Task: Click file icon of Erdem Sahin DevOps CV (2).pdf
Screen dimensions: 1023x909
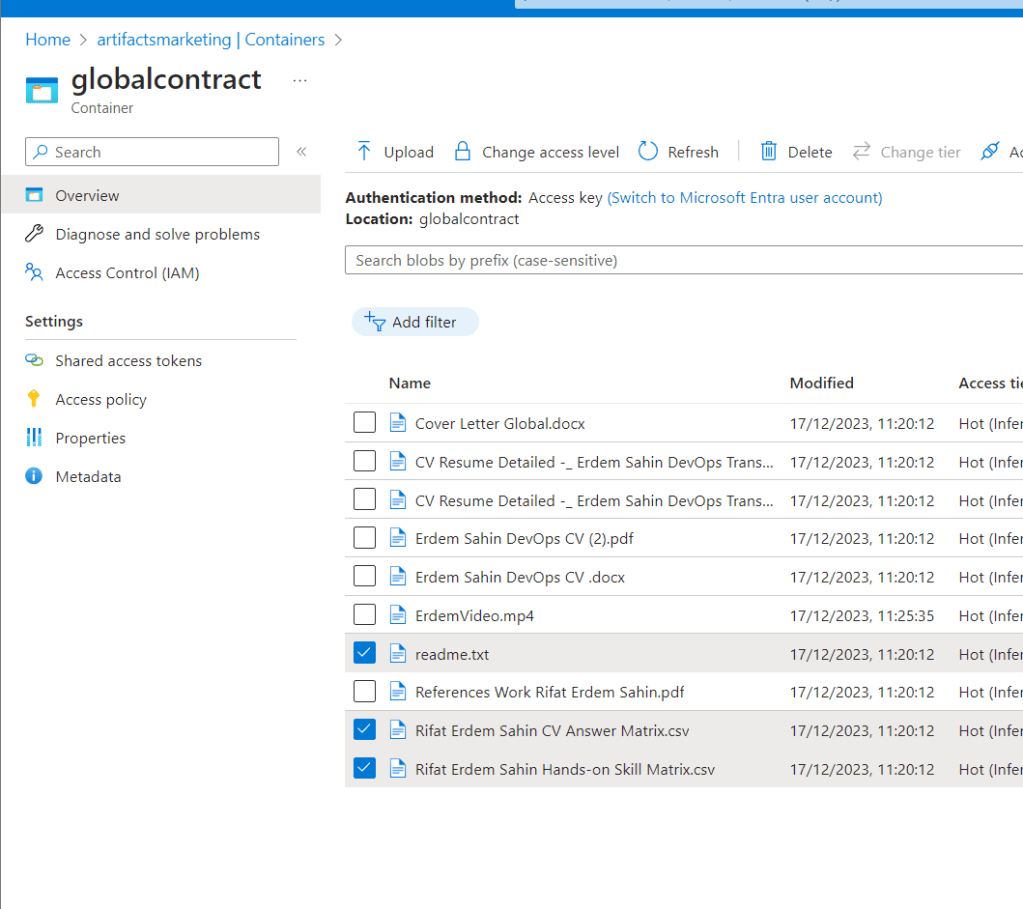Action: (398, 538)
